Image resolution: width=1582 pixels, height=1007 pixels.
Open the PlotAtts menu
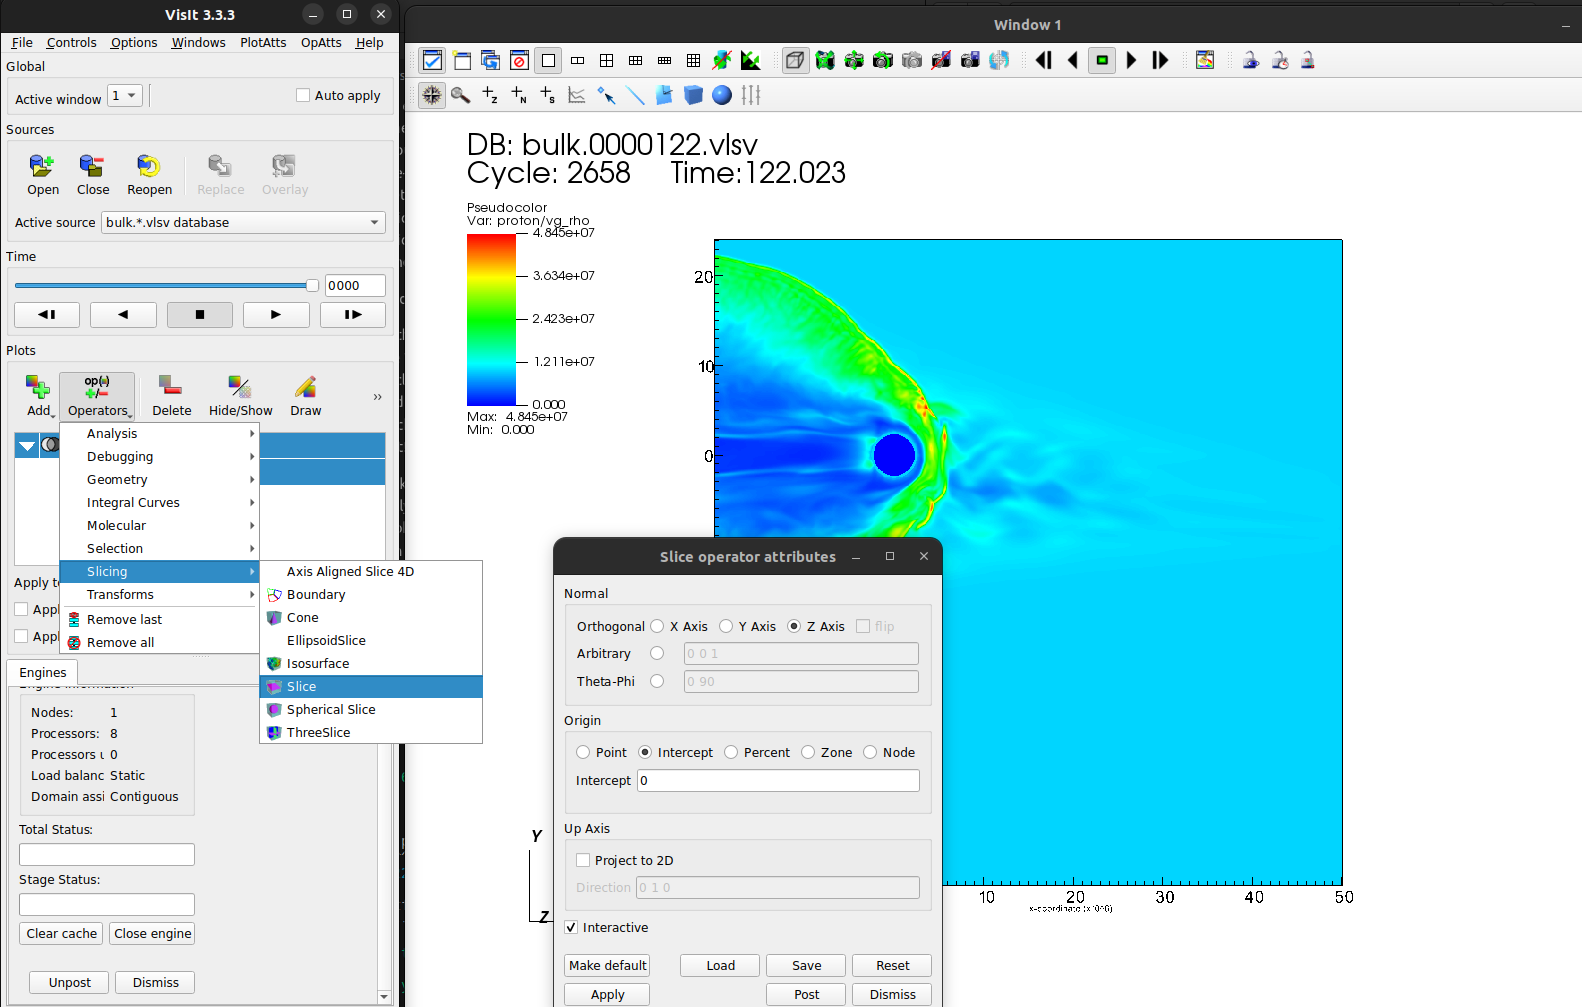point(263,43)
